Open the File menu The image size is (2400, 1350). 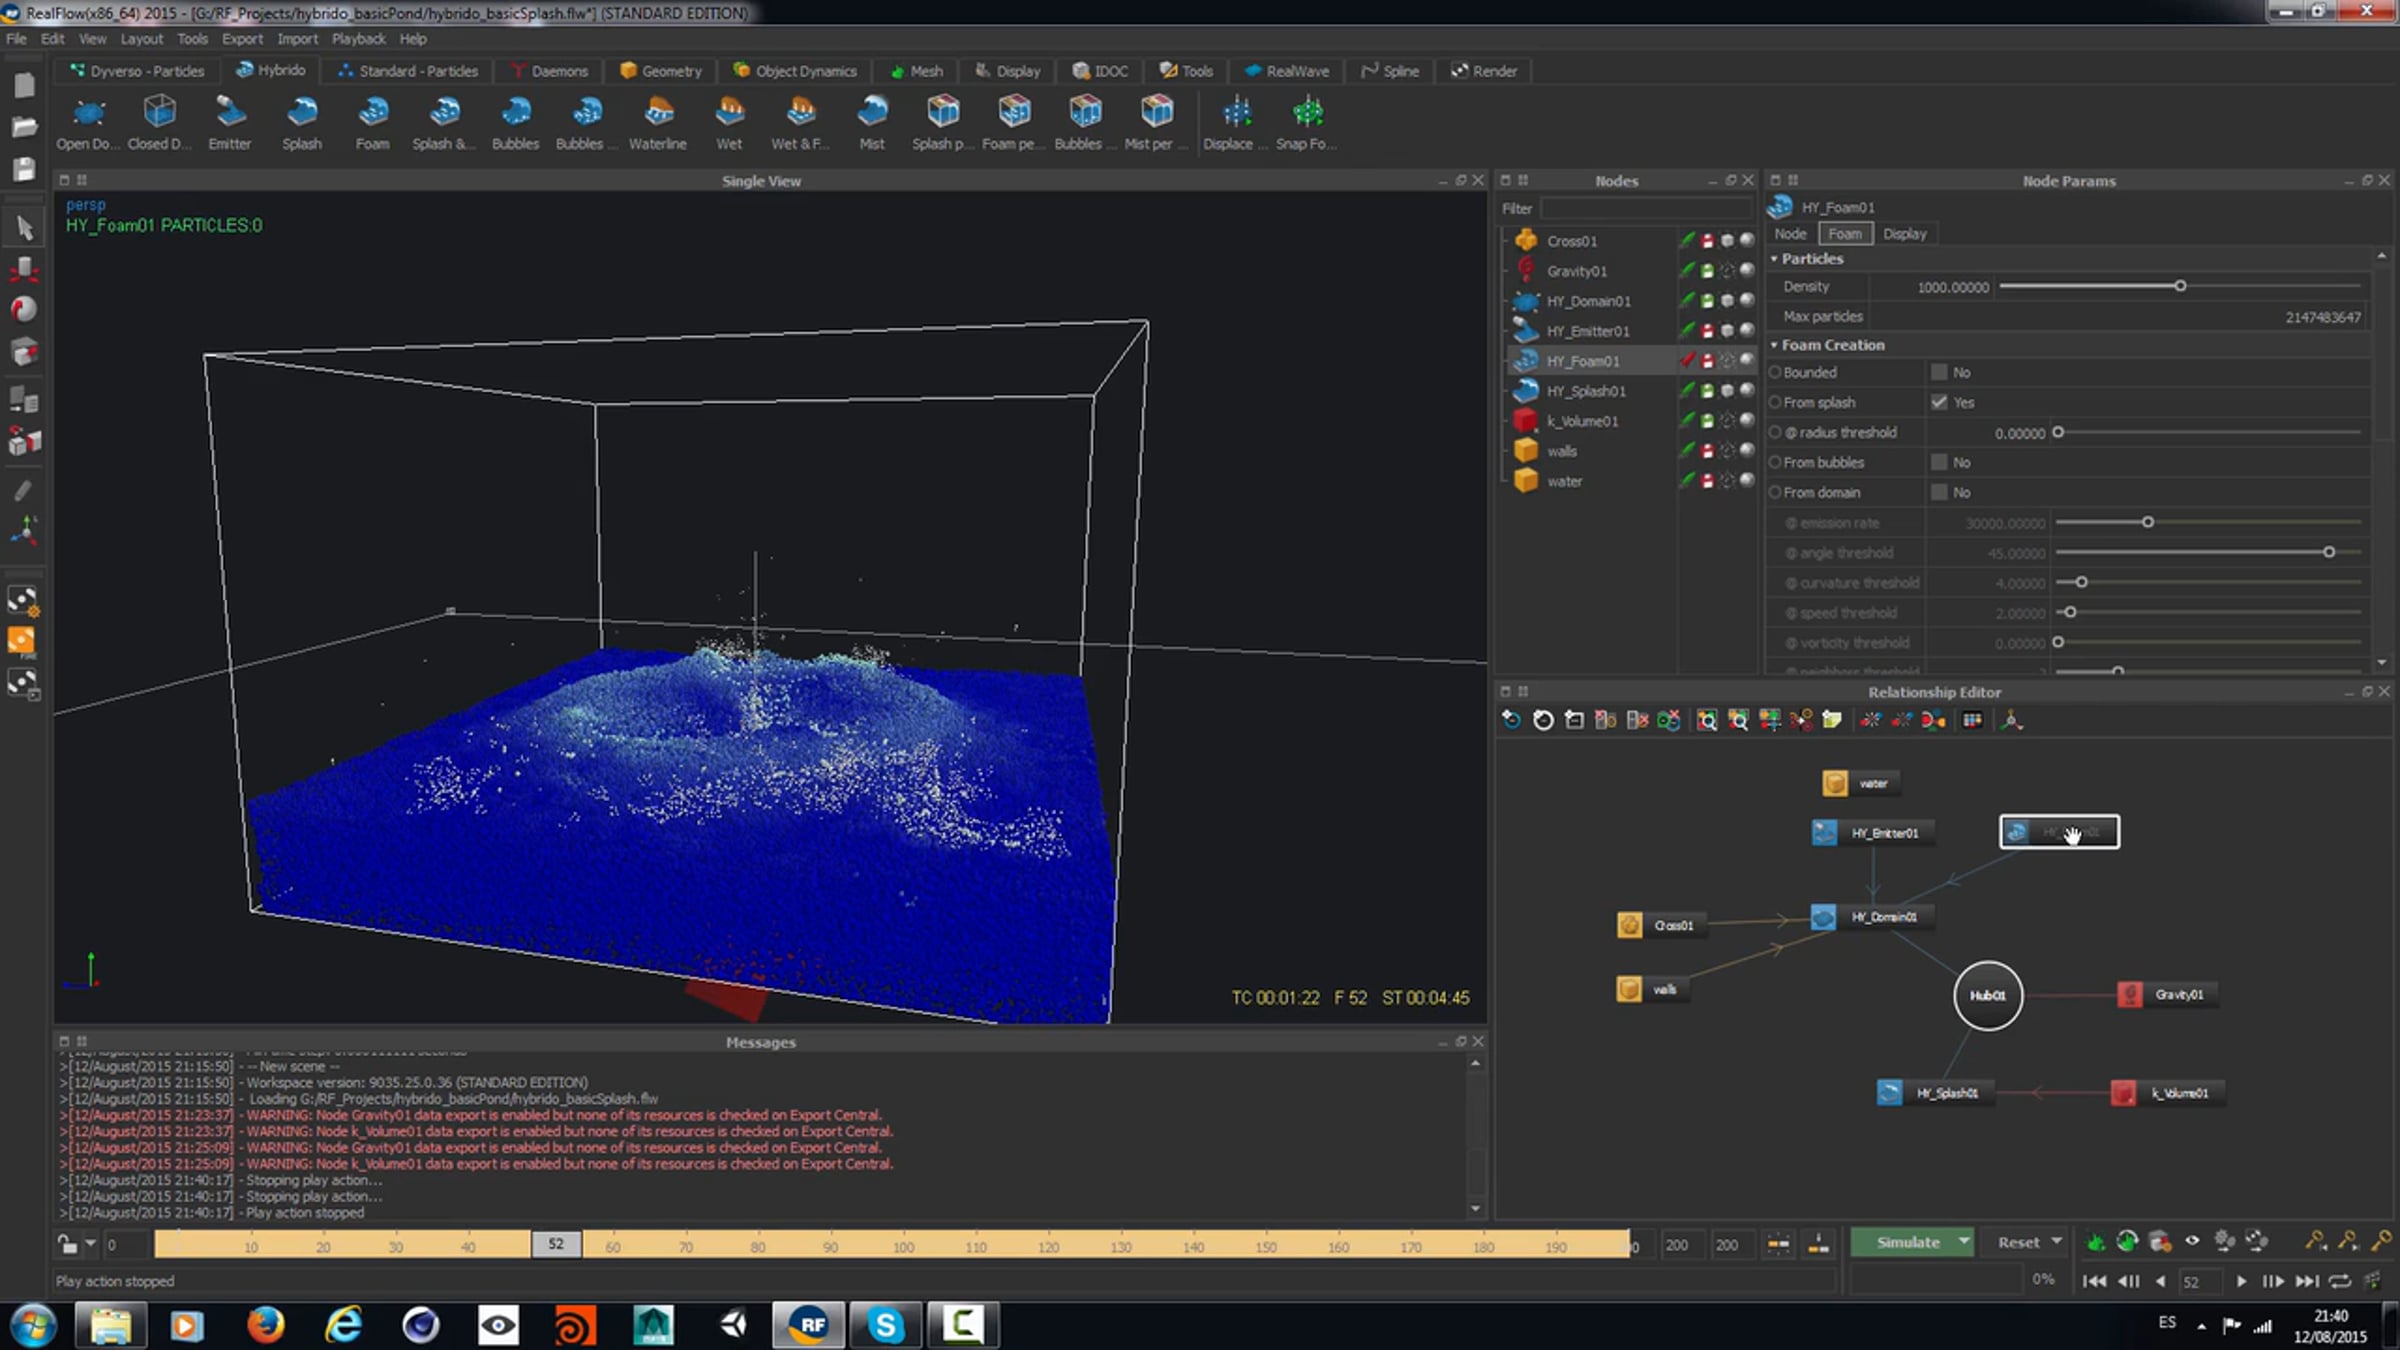pyautogui.click(x=16, y=39)
